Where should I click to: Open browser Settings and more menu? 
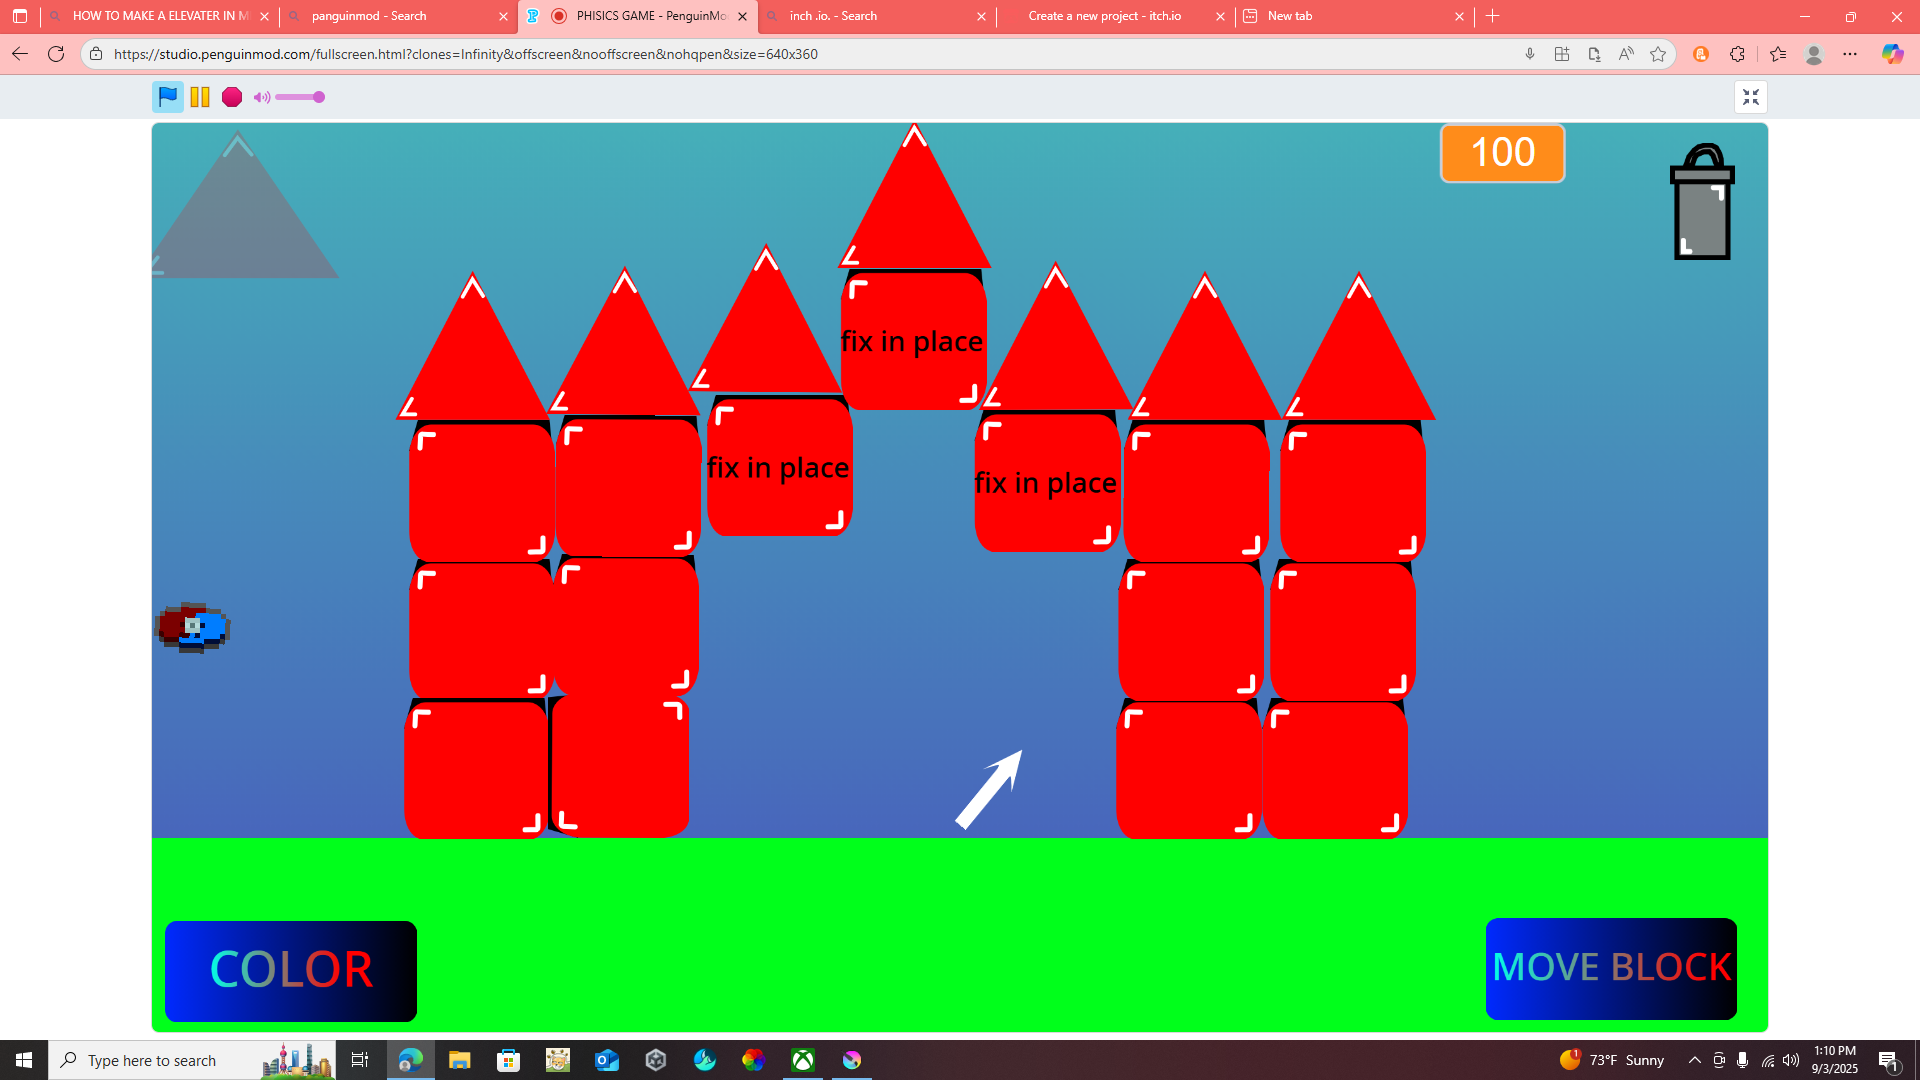(x=1850, y=54)
